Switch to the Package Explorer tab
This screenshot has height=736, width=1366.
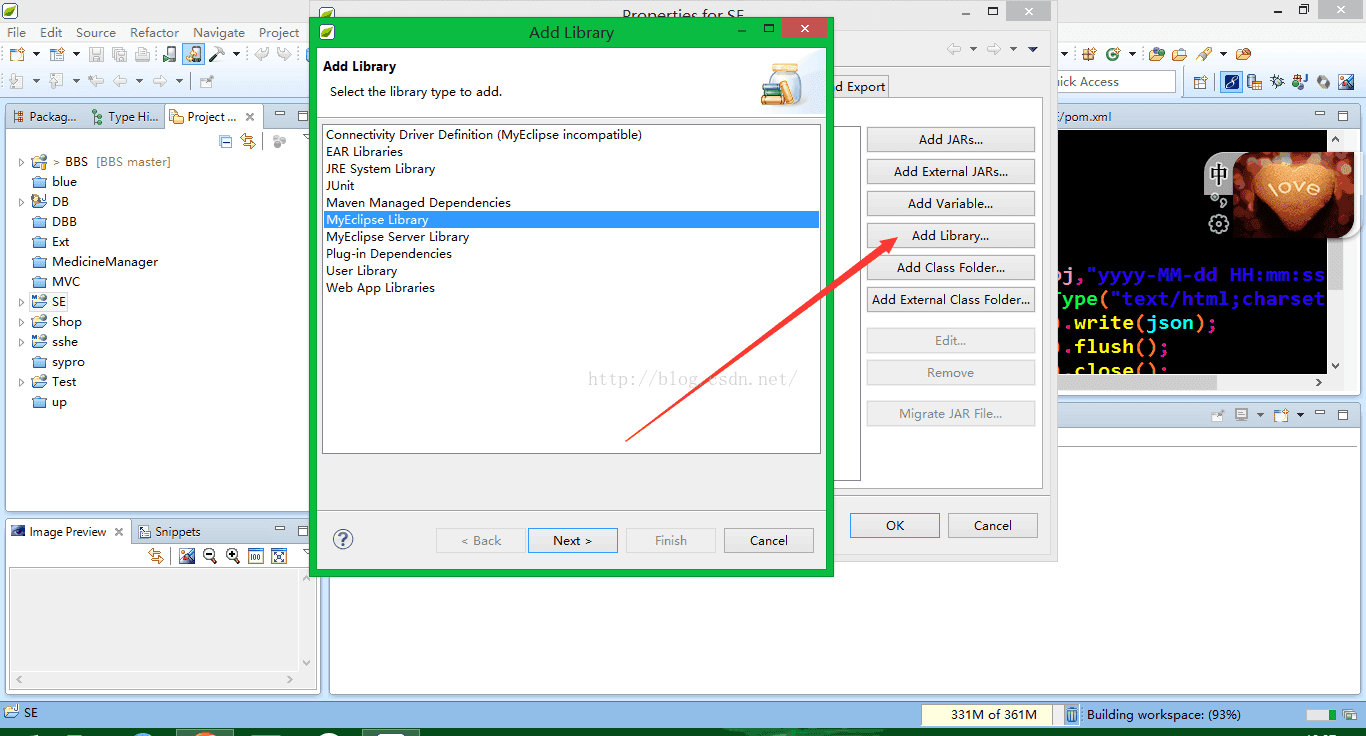click(45, 117)
